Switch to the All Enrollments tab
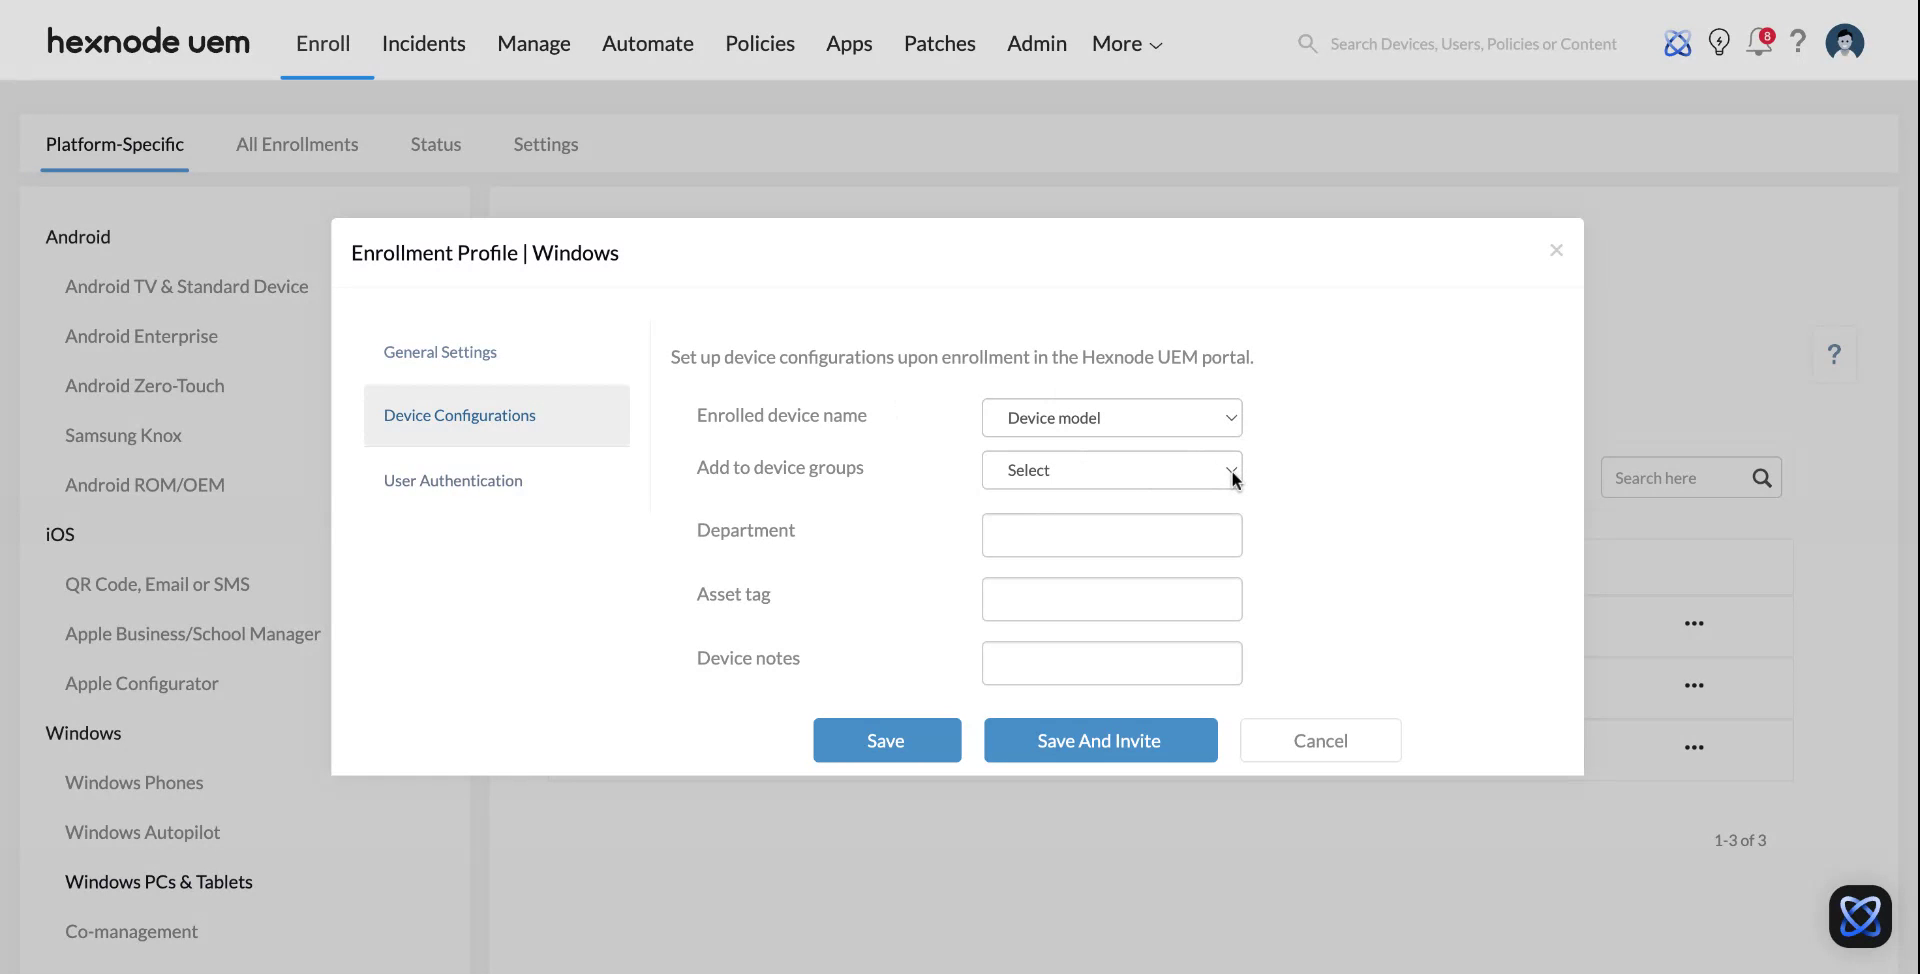The image size is (1920, 974). (x=297, y=144)
